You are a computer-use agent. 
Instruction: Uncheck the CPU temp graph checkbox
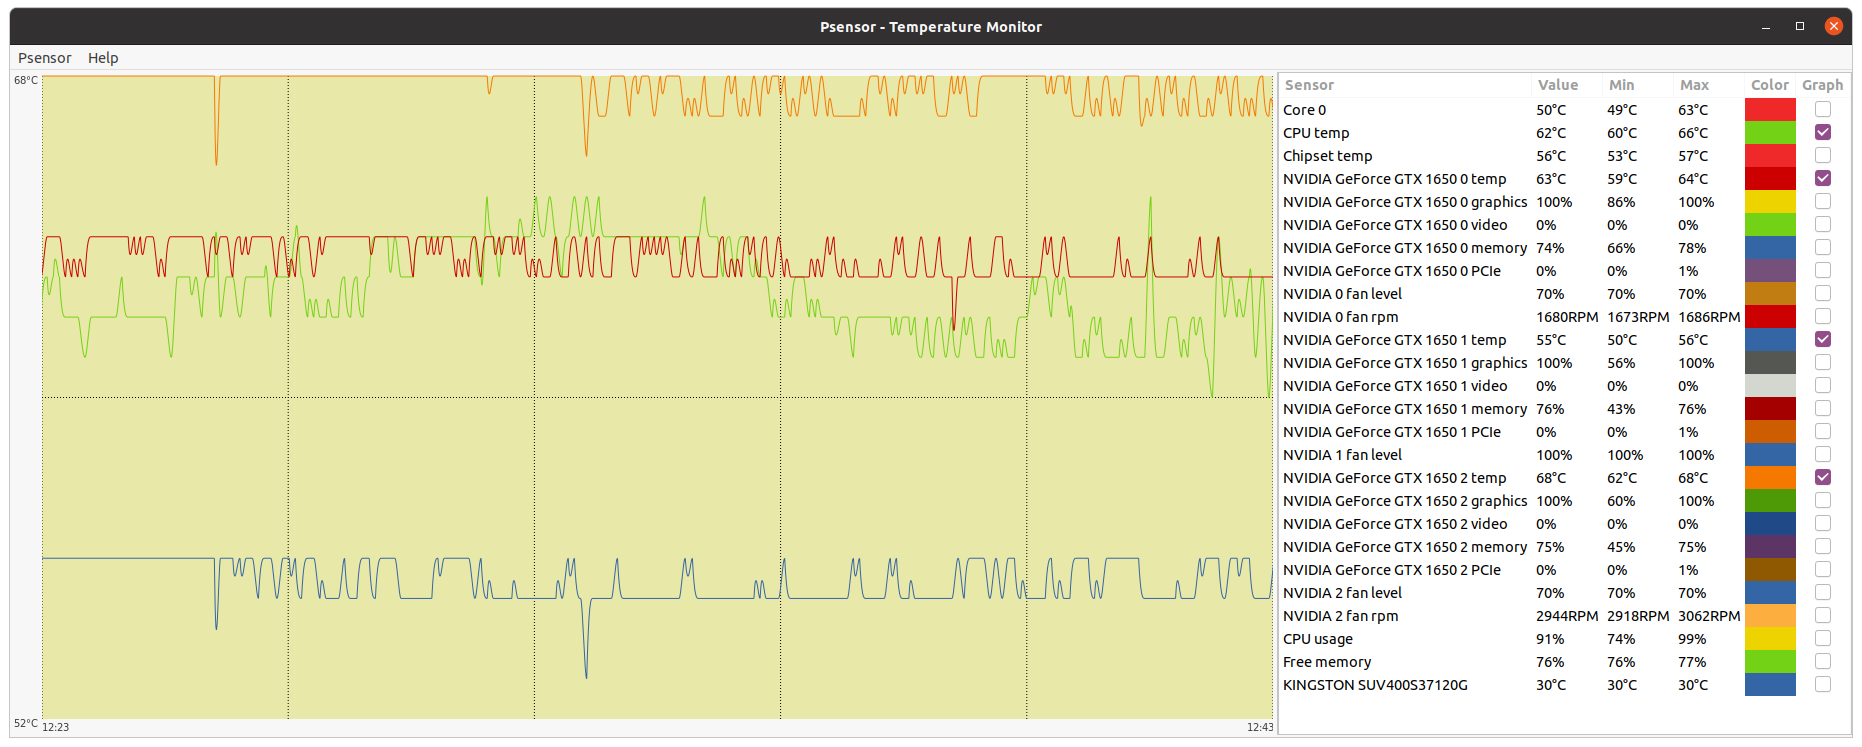click(x=1823, y=132)
